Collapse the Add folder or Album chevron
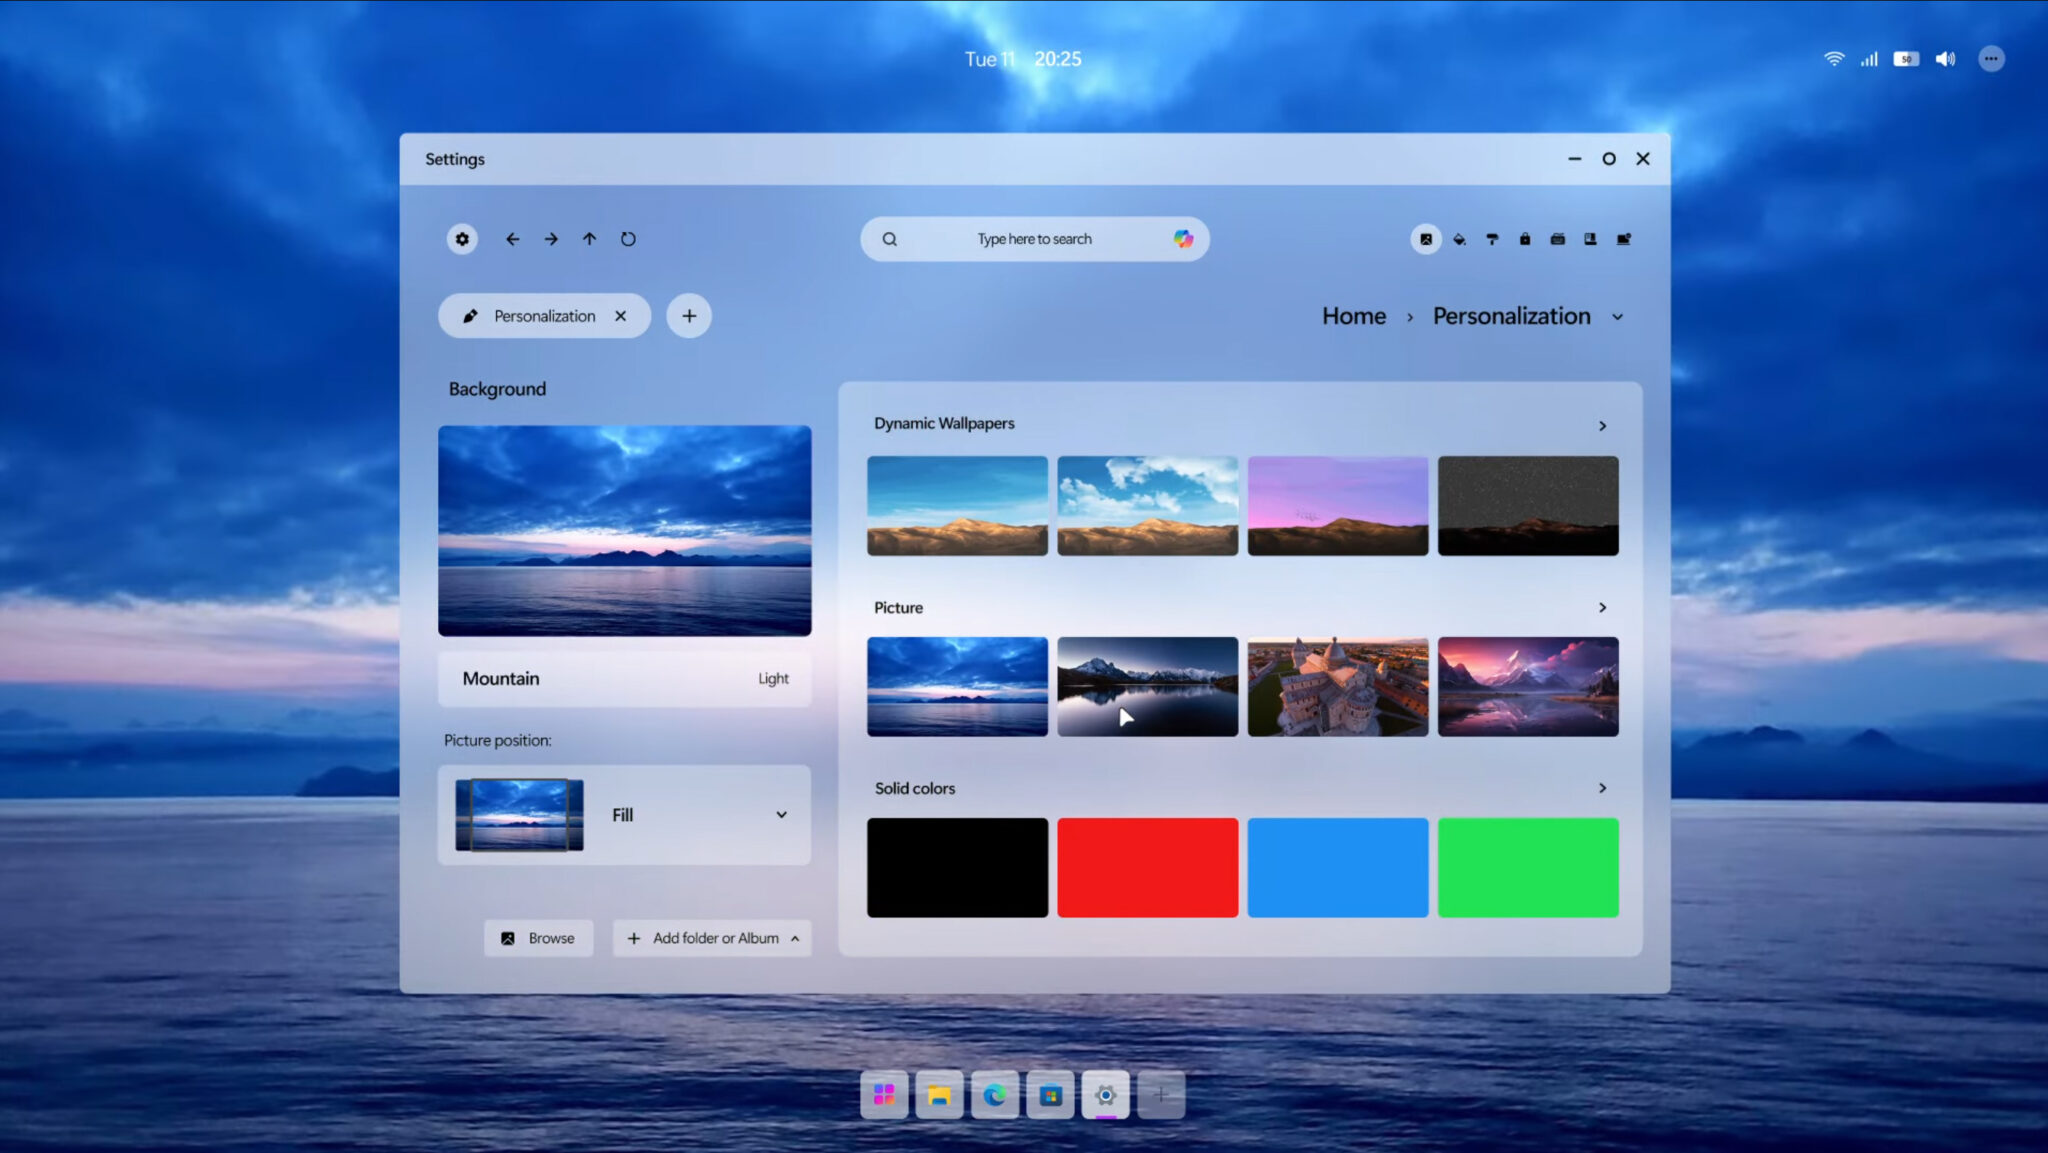The image size is (2048, 1153). coord(795,938)
